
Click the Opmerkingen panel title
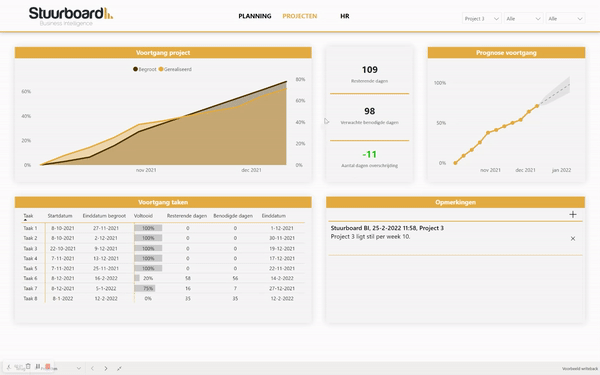tap(455, 202)
